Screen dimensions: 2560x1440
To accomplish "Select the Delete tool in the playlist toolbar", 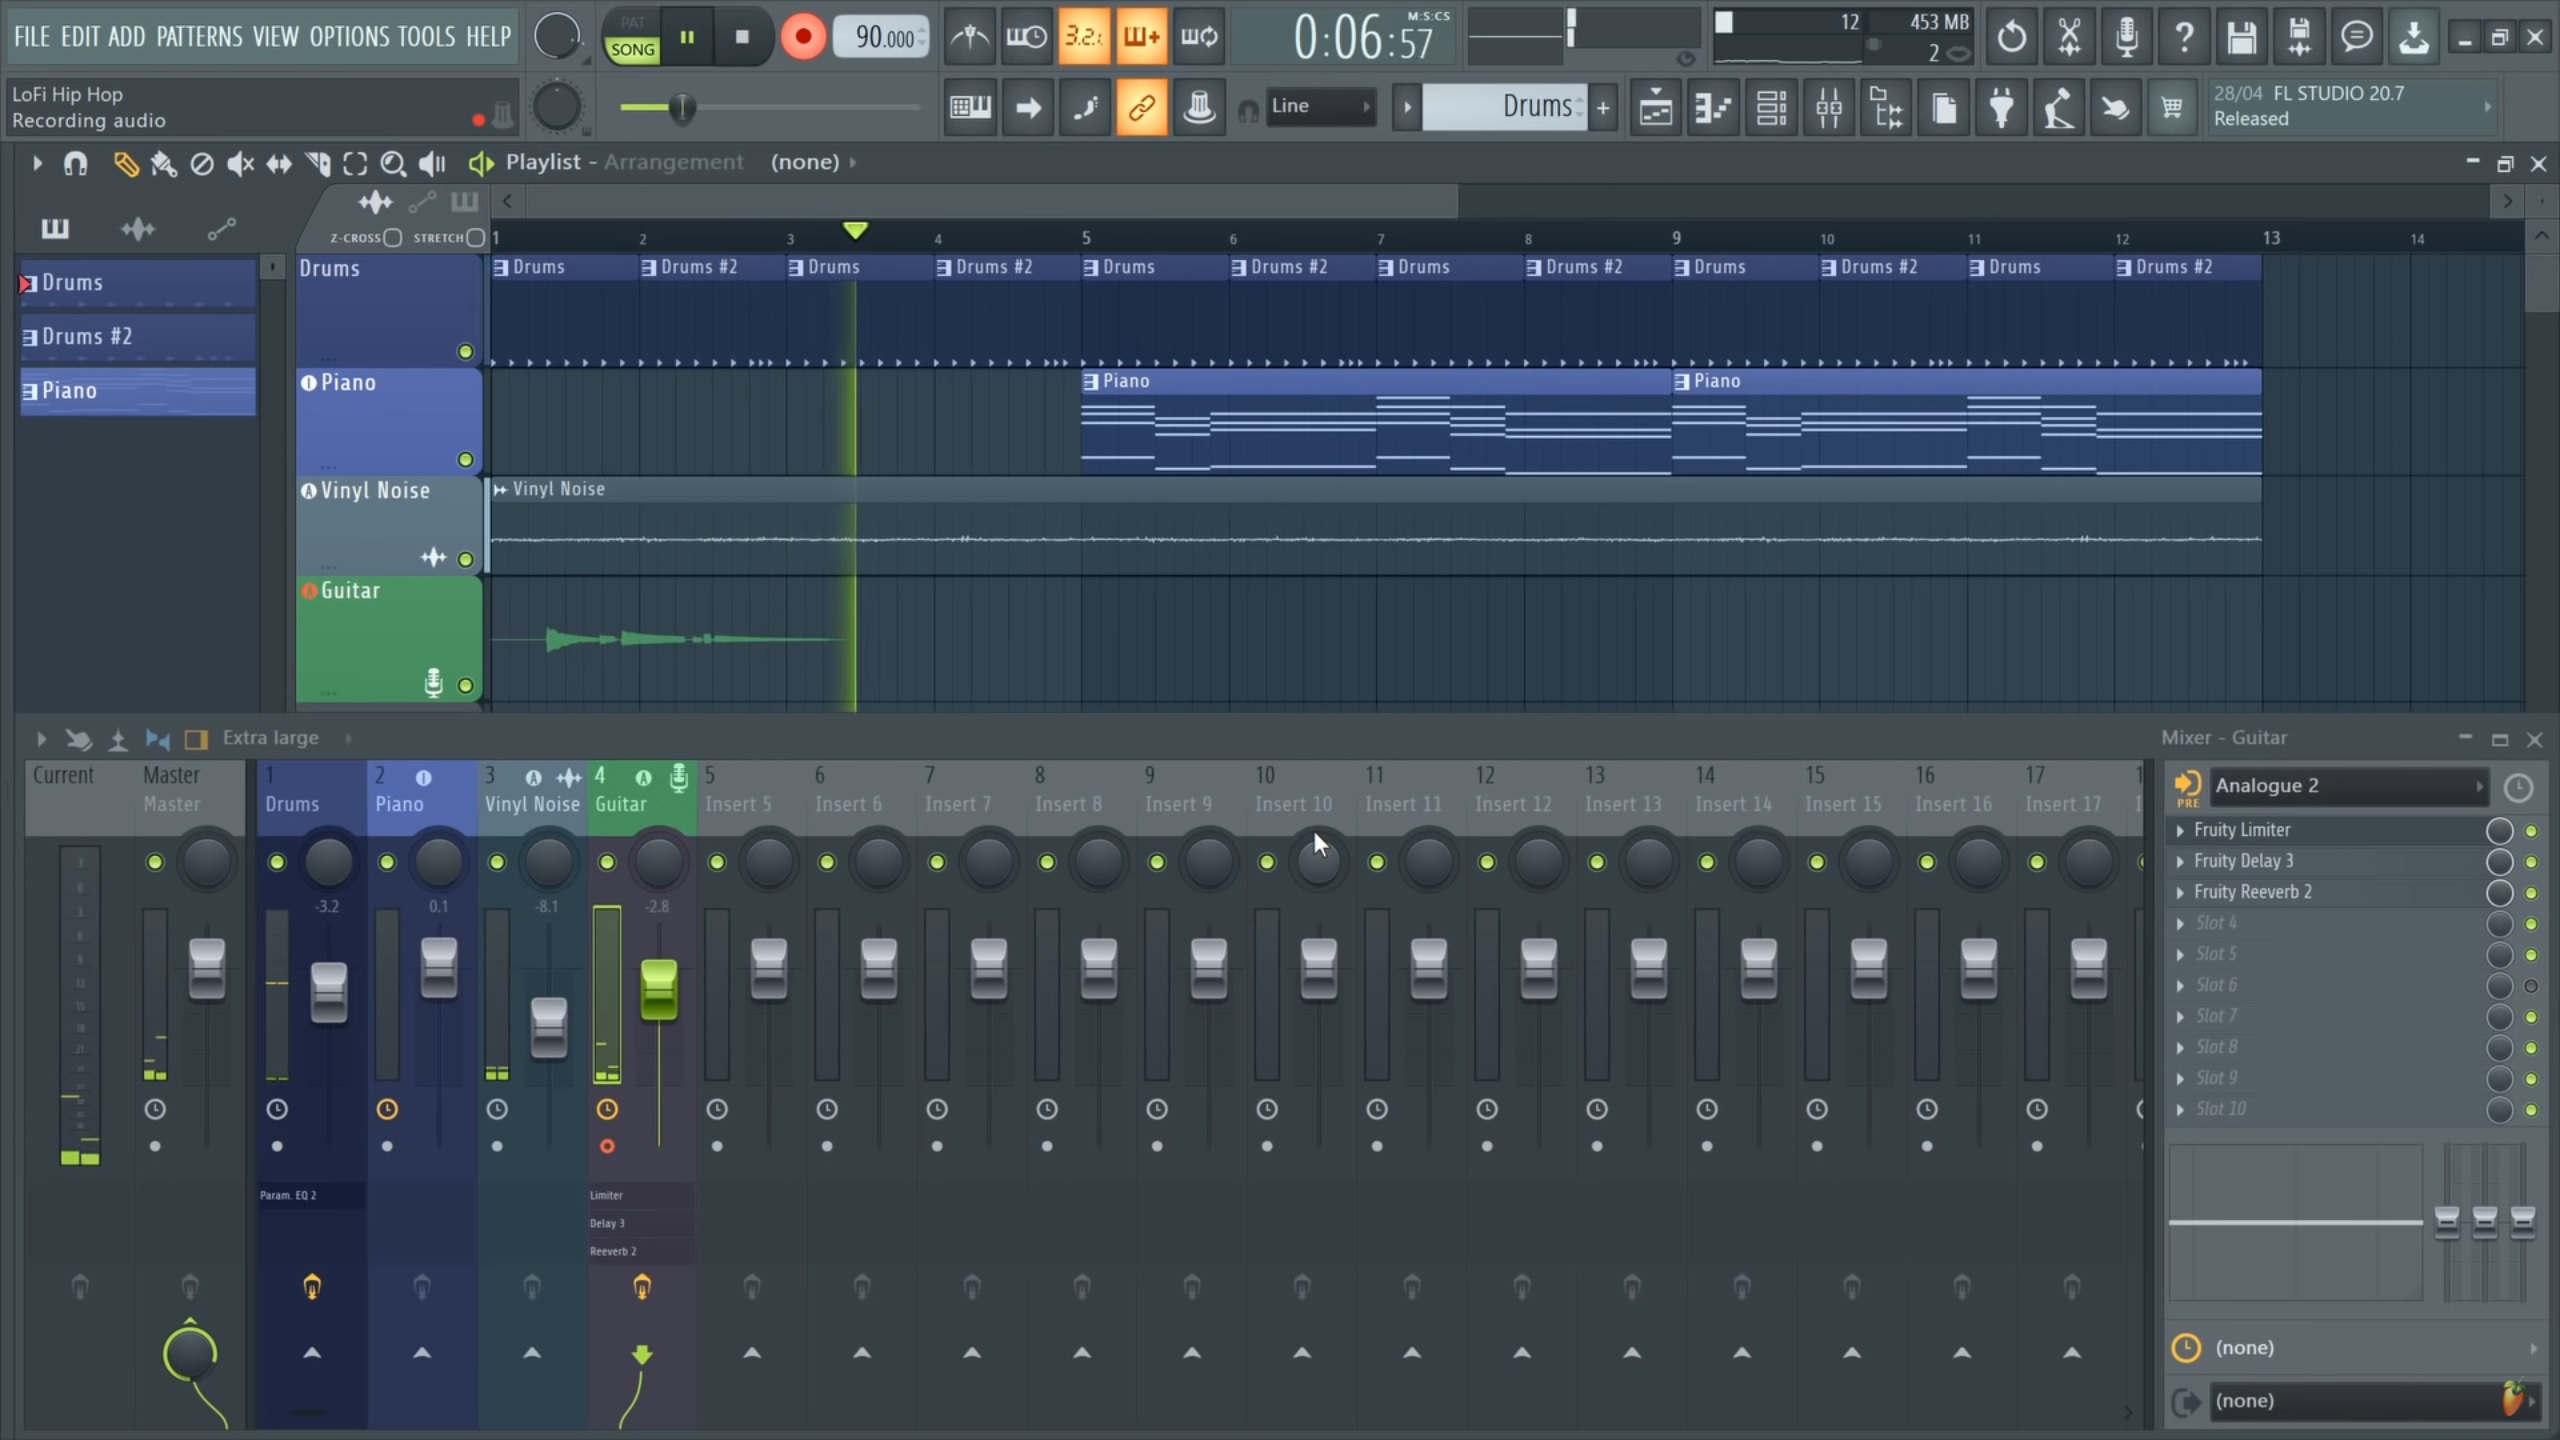I will pyautogui.click(x=201, y=163).
